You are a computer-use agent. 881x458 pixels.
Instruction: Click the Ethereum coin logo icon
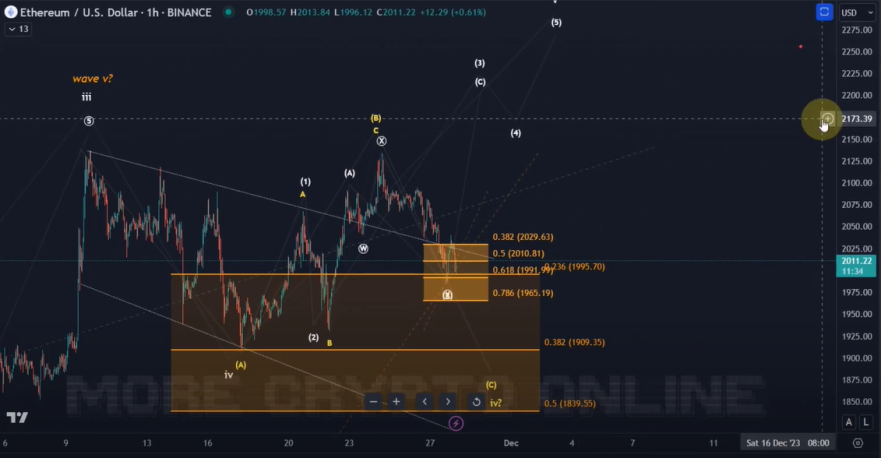[x=11, y=12]
